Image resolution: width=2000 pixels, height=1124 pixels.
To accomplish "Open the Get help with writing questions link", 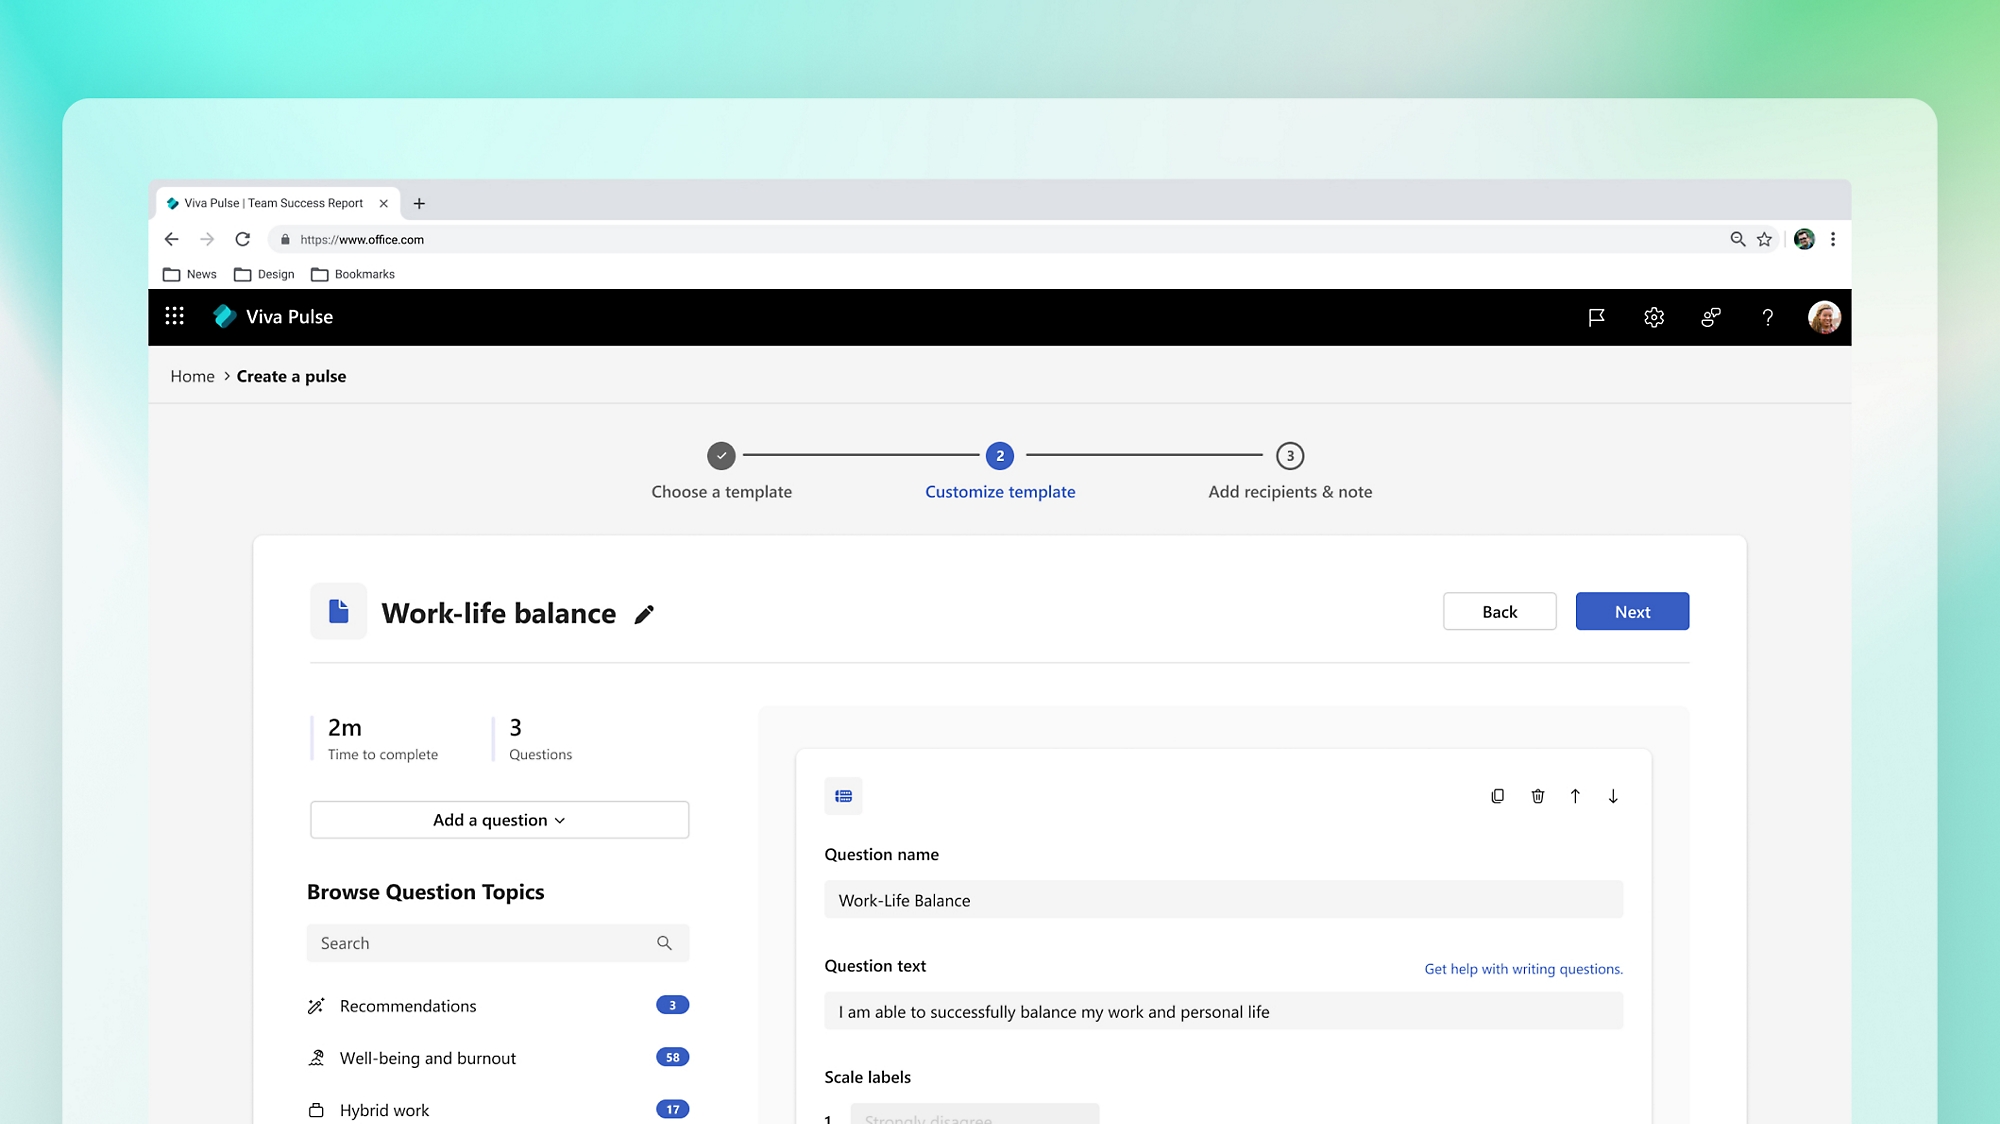I will [x=1523, y=969].
